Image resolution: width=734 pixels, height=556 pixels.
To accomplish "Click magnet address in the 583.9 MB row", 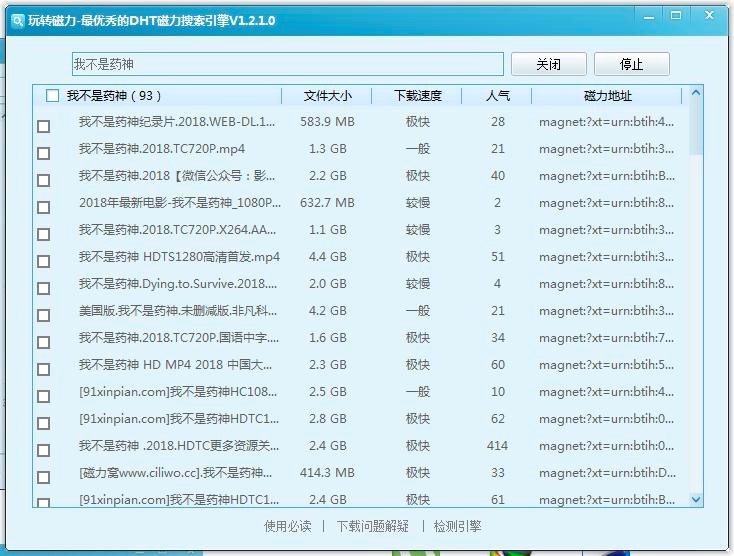I will coord(607,122).
